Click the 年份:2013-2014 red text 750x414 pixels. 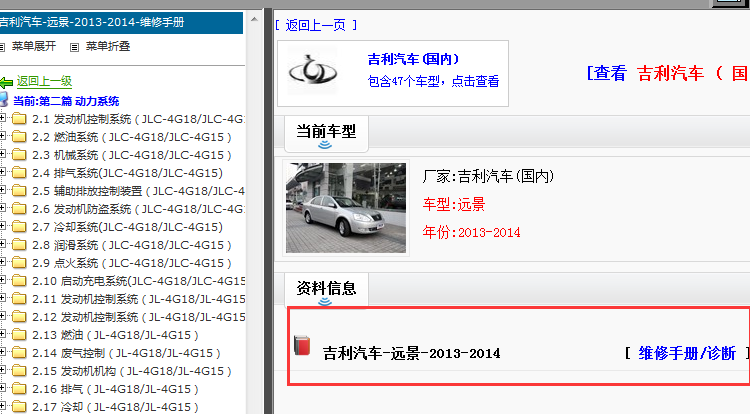click(x=472, y=233)
